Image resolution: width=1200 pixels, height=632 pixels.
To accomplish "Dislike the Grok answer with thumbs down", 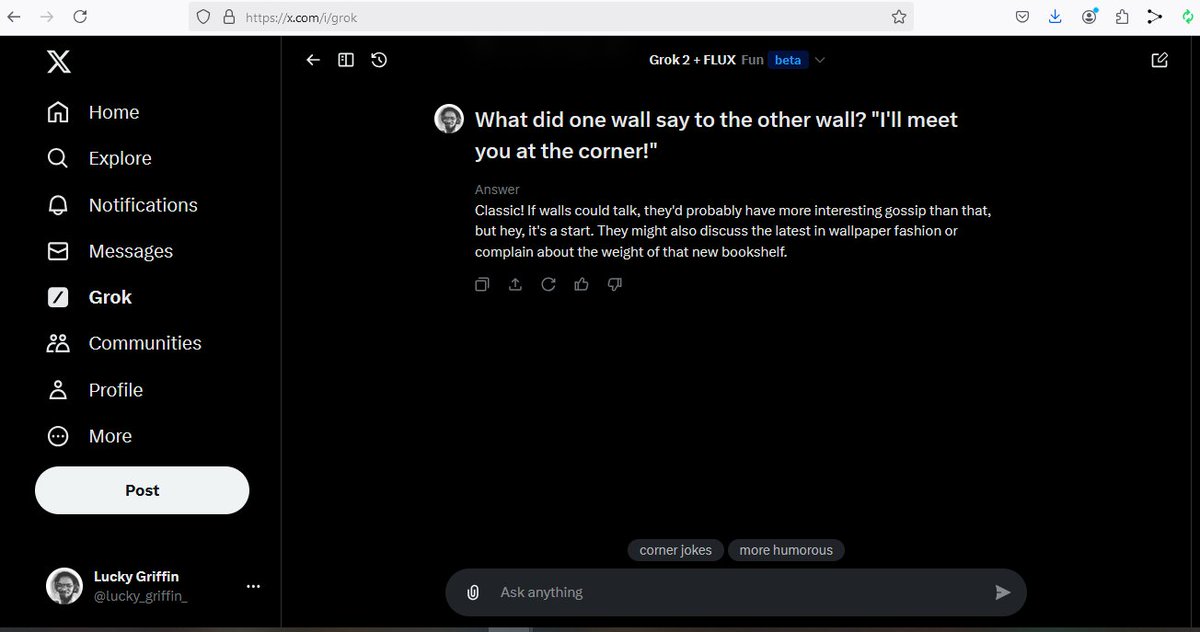I will (615, 284).
